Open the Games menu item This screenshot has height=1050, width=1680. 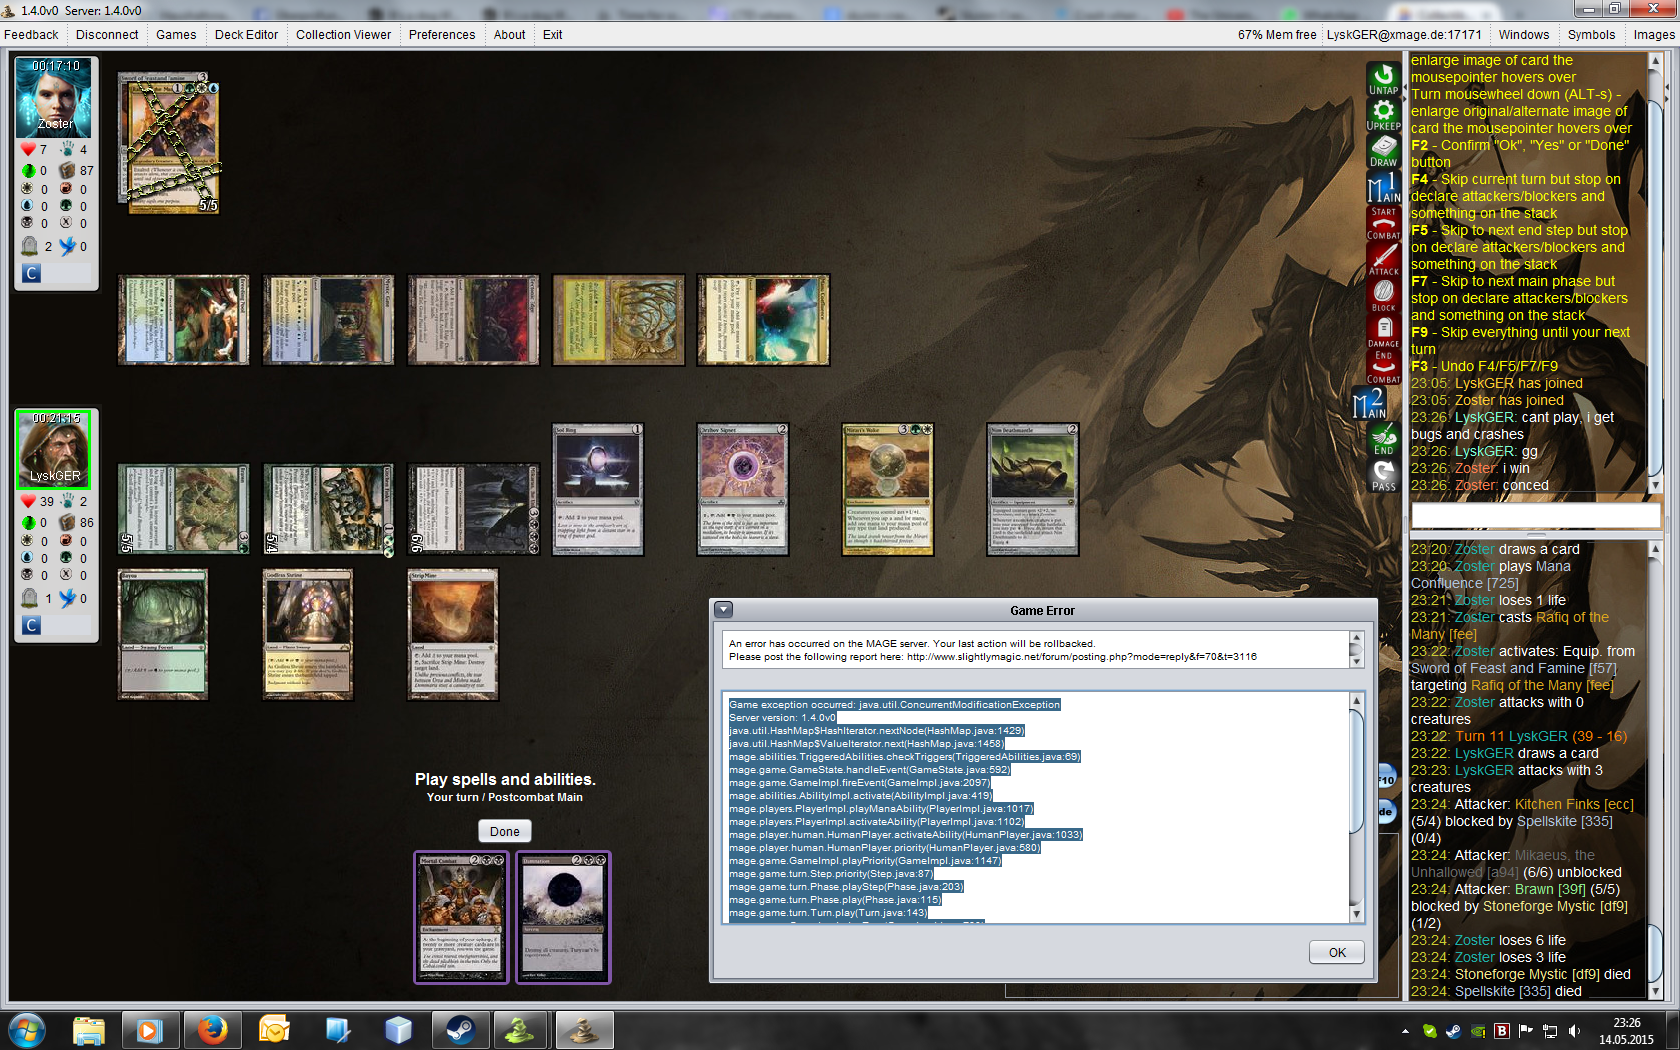pos(176,35)
